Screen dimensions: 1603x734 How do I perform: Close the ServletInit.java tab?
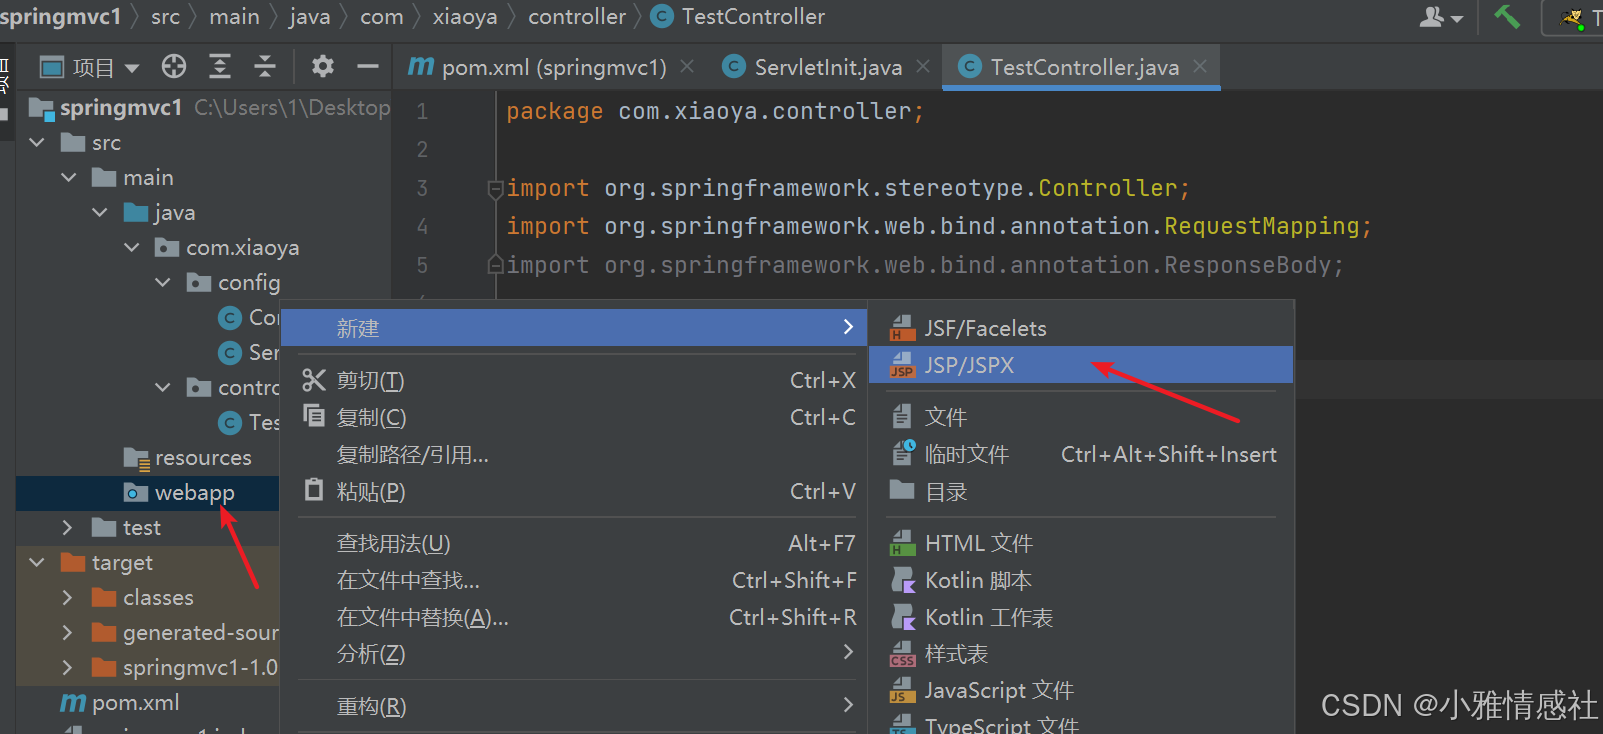(923, 66)
